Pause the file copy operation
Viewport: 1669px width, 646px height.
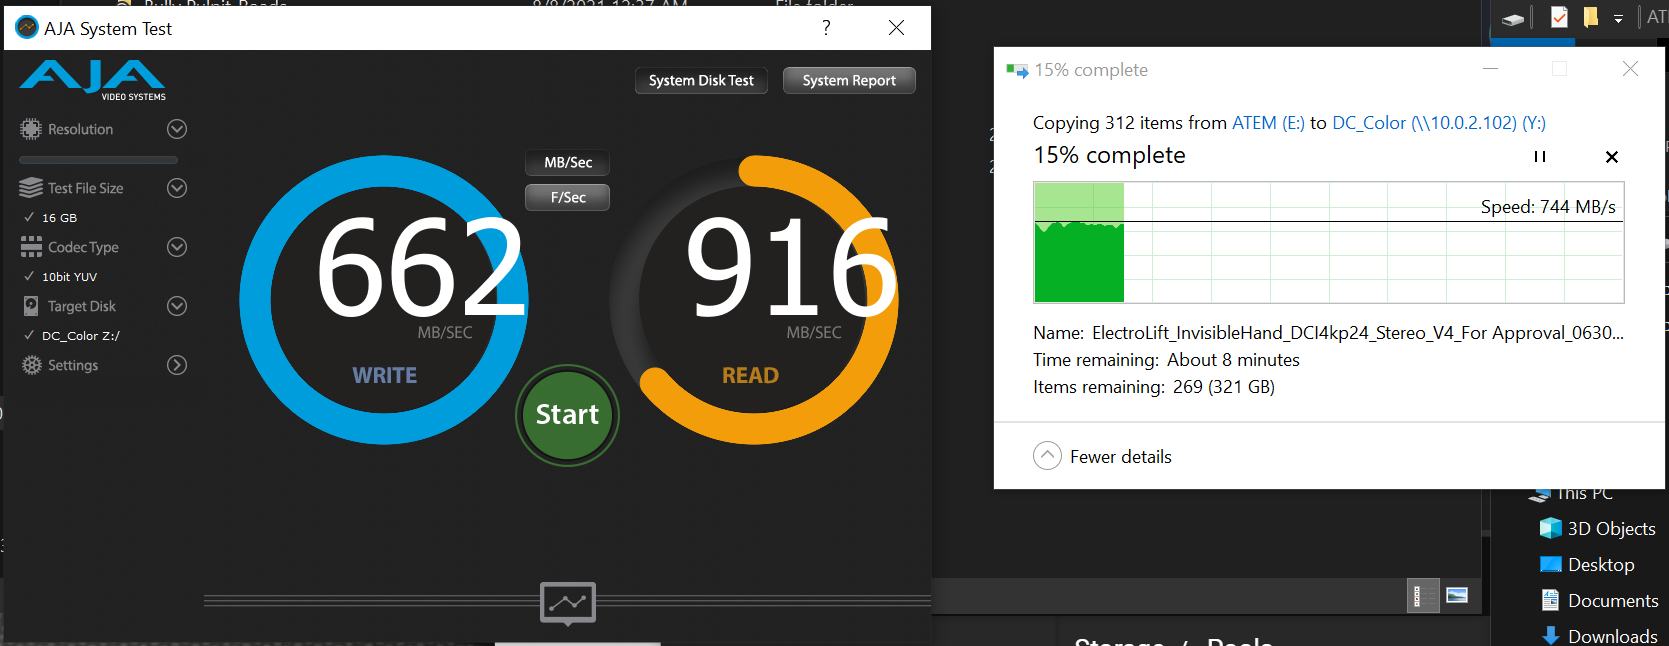pos(1540,156)
